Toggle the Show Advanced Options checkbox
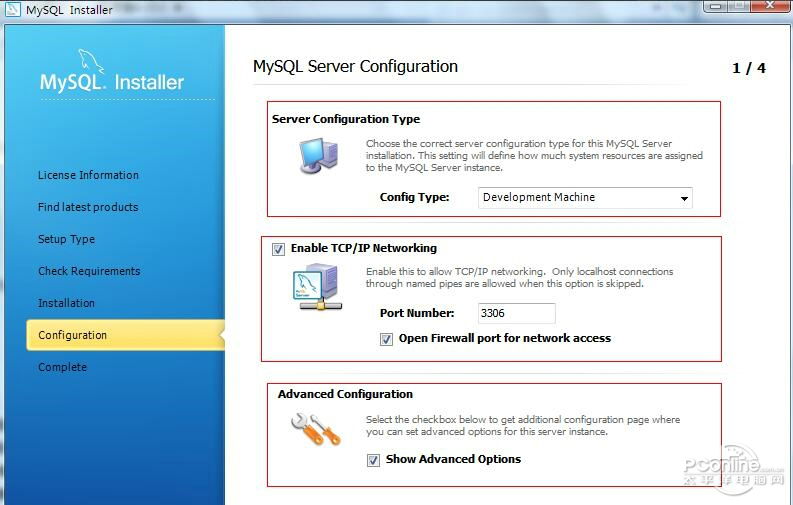Image resolution: width=793 pixels, height=505 pixels. click(373, 460)
